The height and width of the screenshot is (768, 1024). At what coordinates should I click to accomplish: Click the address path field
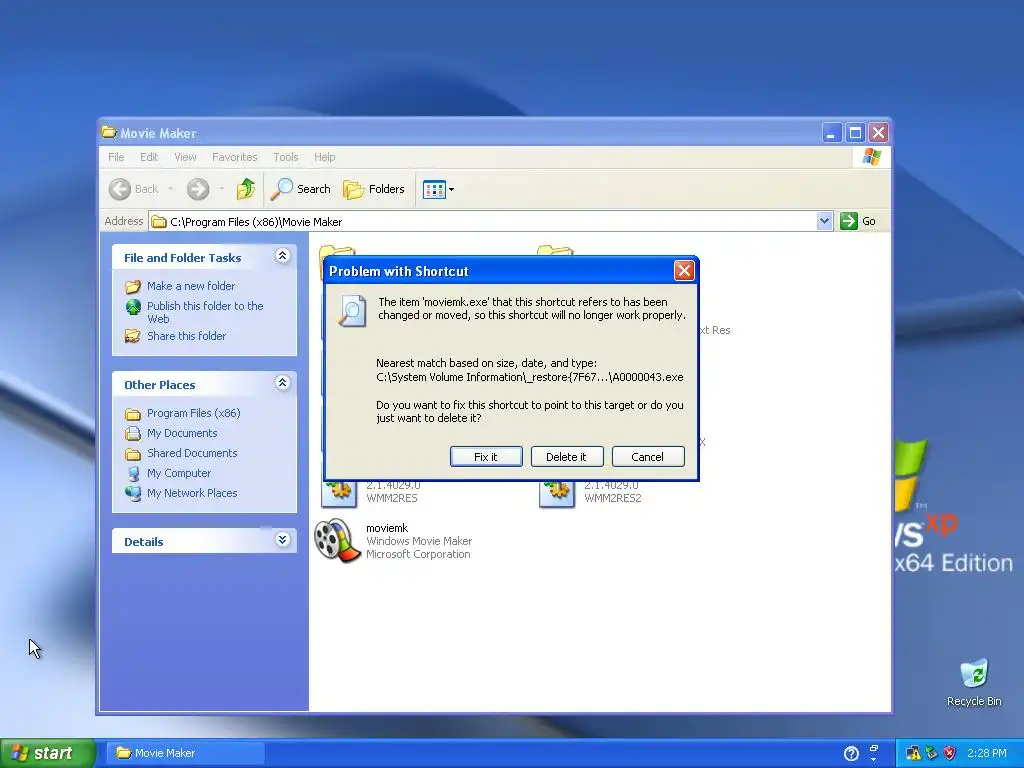483,221
